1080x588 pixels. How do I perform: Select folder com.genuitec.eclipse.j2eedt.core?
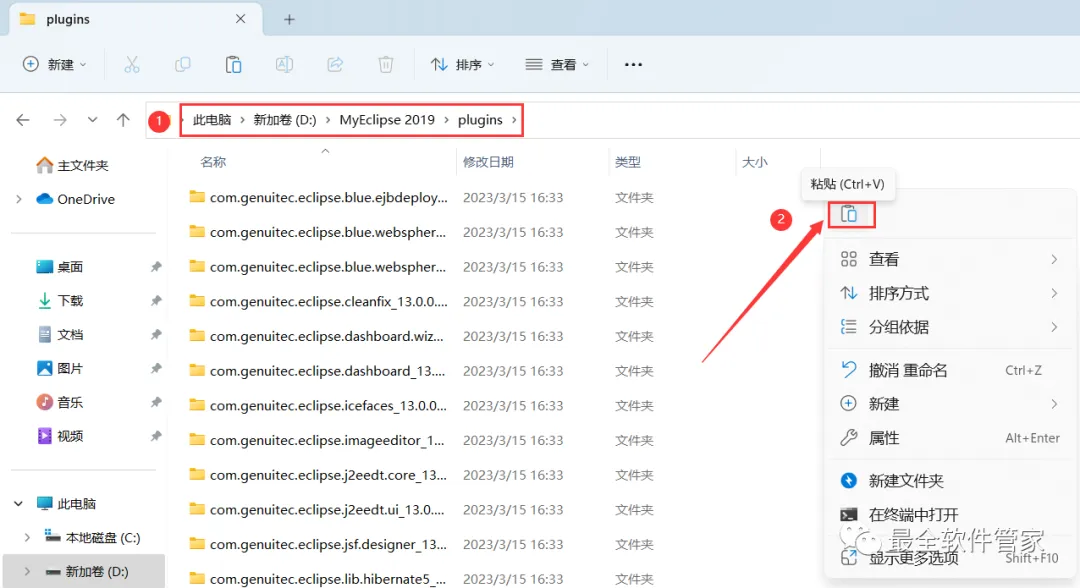(x=318, y=475)
